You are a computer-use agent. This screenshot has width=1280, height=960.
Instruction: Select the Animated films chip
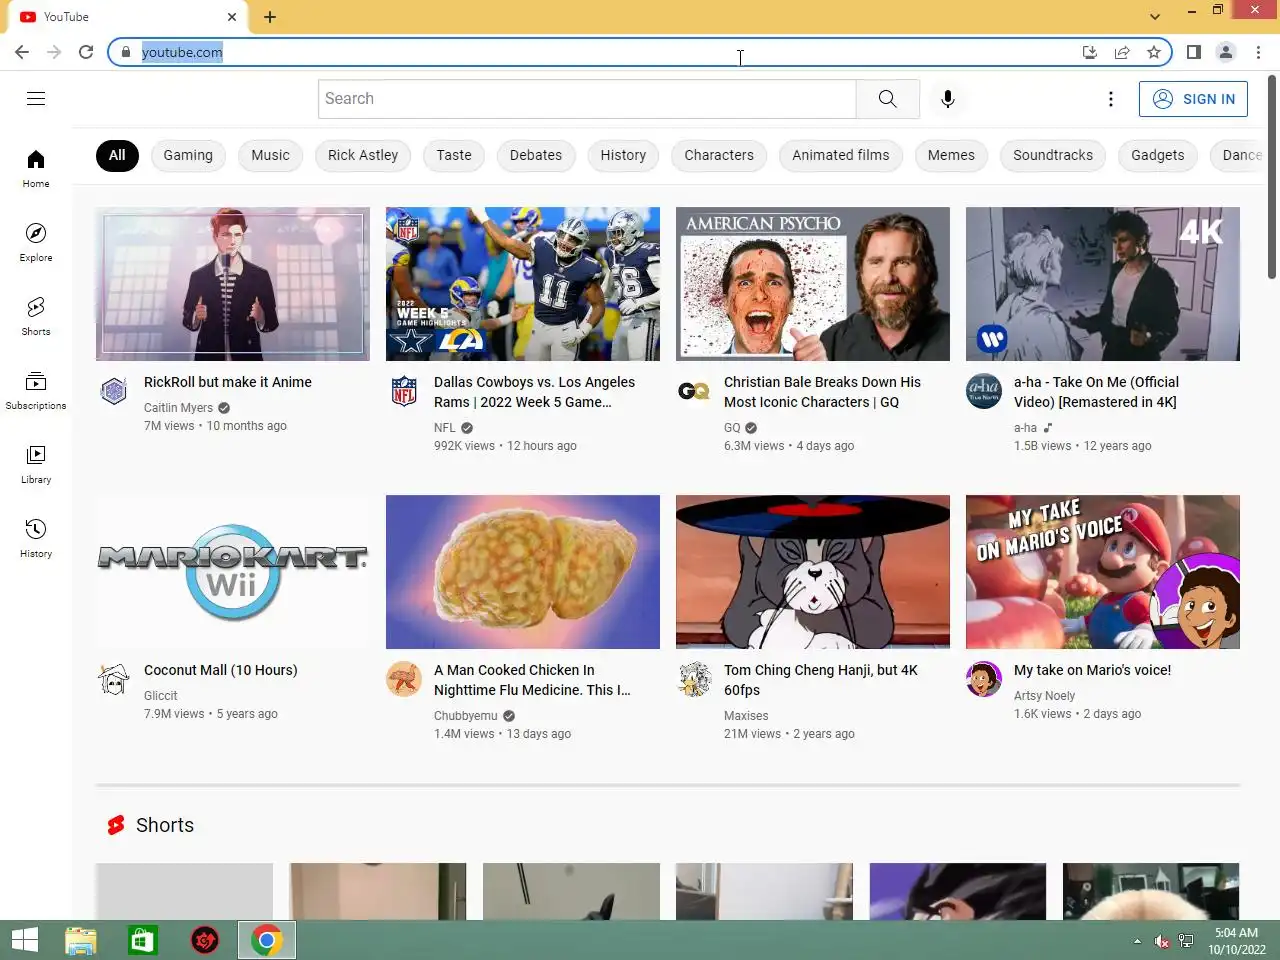tap(841, 155)
